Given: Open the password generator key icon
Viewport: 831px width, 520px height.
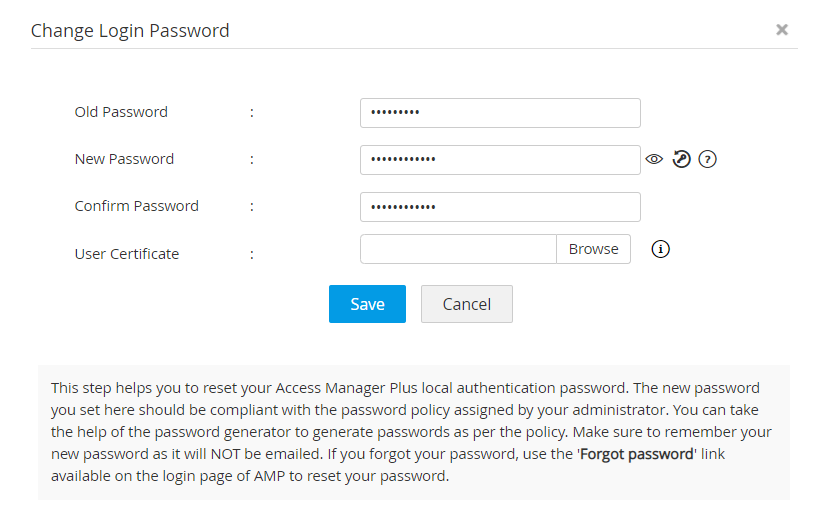Looking at the screenshot, I should pyautogui.click(x=681, y=159).
